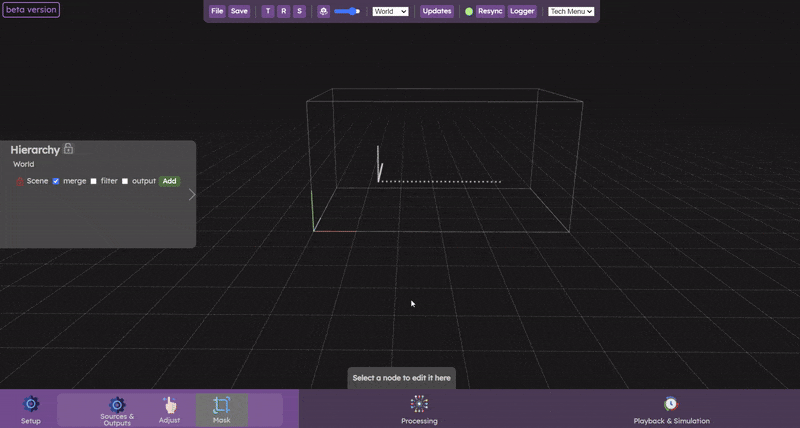800x428 pixels.
Task: Open the File menu
Action: click(217, 11)
